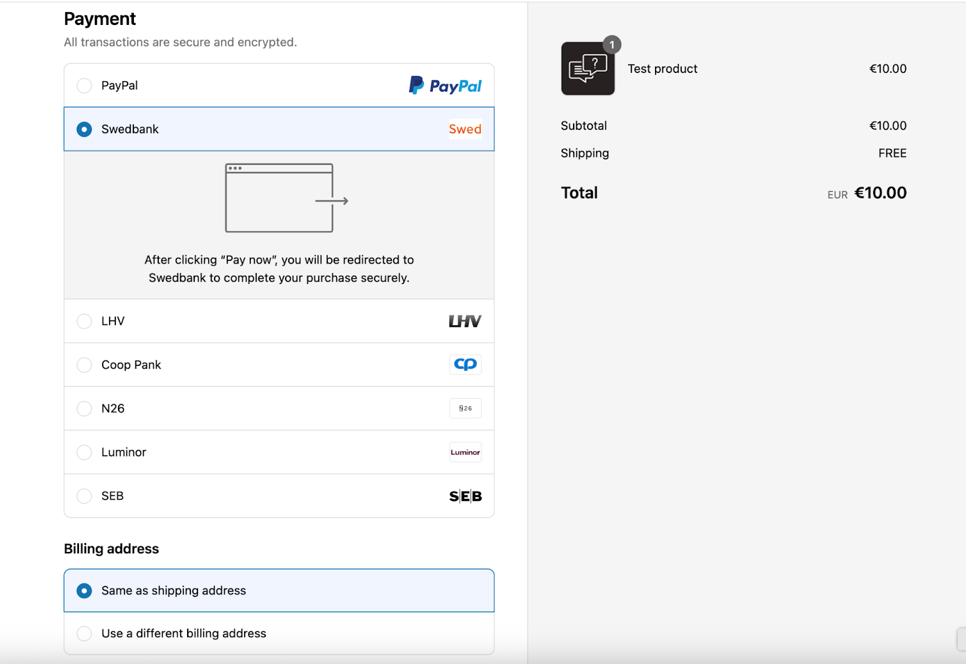Viewport: 966px width, 664px height.
Task: Click the LHV option label
Action: click(113, 321)
